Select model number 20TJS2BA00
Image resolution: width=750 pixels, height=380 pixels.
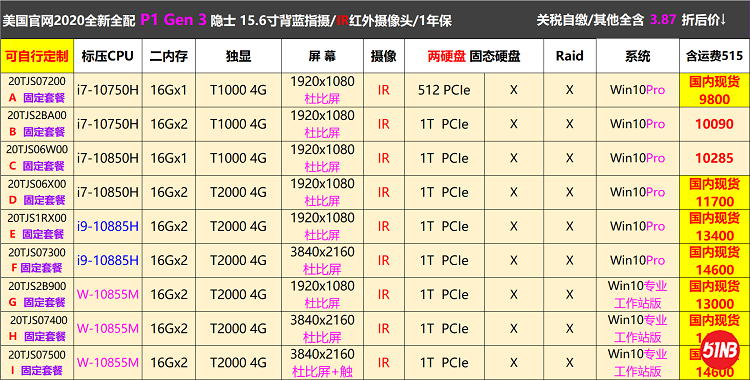click(37, 115)
